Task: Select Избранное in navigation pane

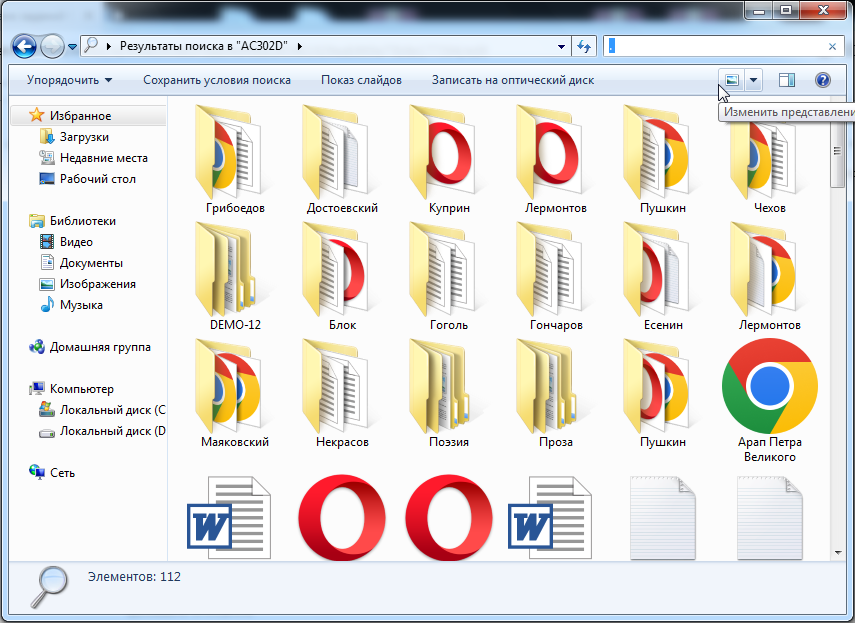Action: [x=80, y=116]
